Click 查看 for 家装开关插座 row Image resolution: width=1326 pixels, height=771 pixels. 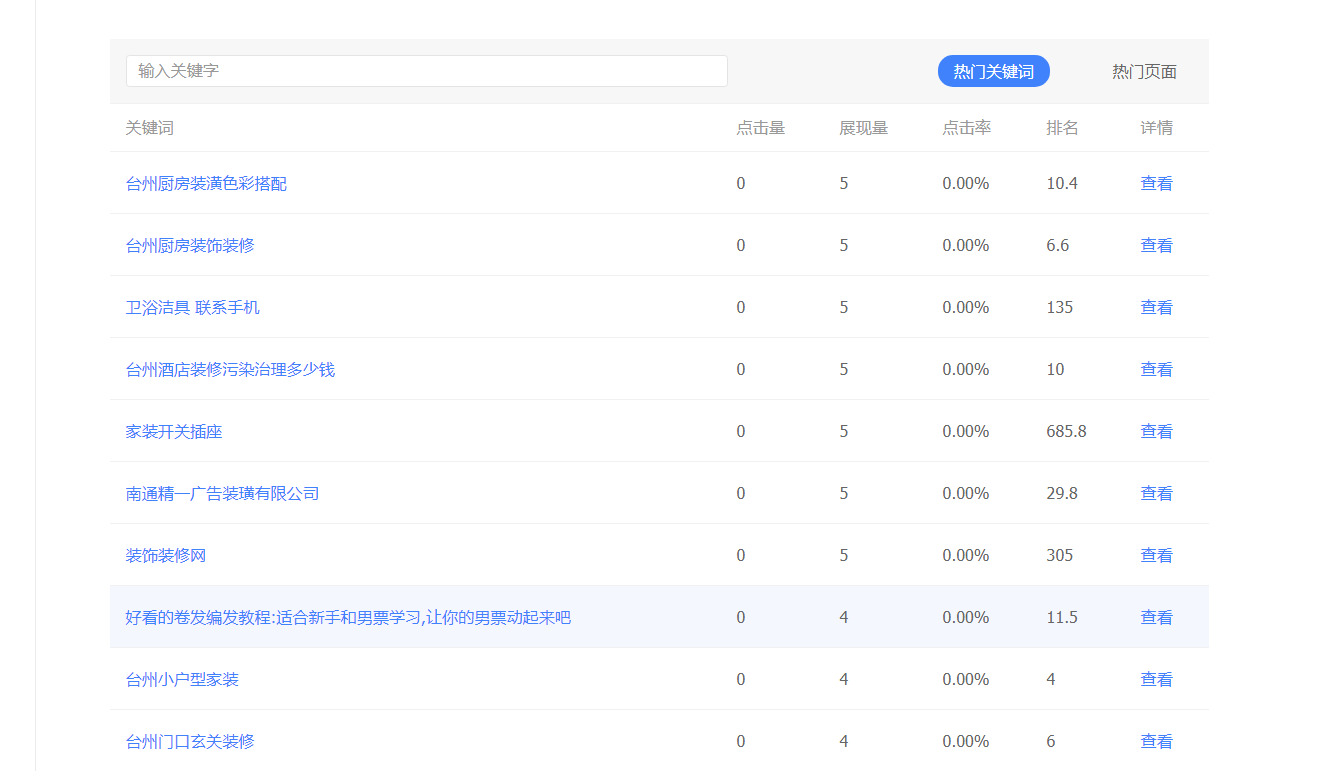click(x=1156, y=431)
